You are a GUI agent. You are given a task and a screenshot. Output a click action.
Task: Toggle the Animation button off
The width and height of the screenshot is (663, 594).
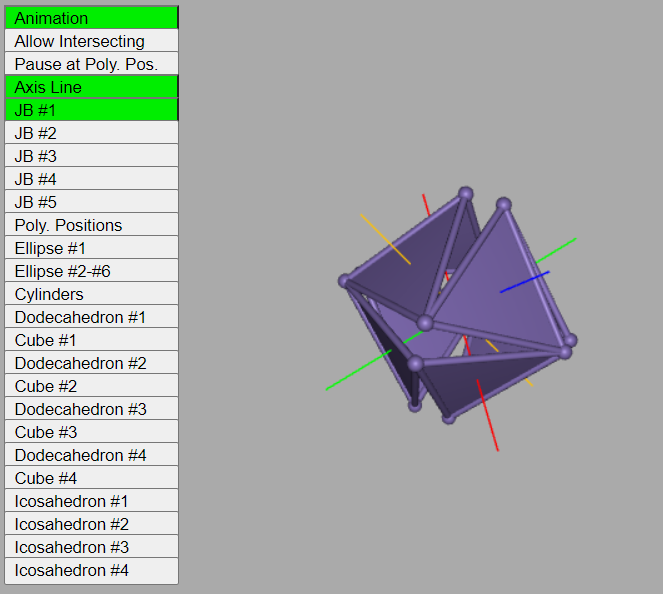91,18
